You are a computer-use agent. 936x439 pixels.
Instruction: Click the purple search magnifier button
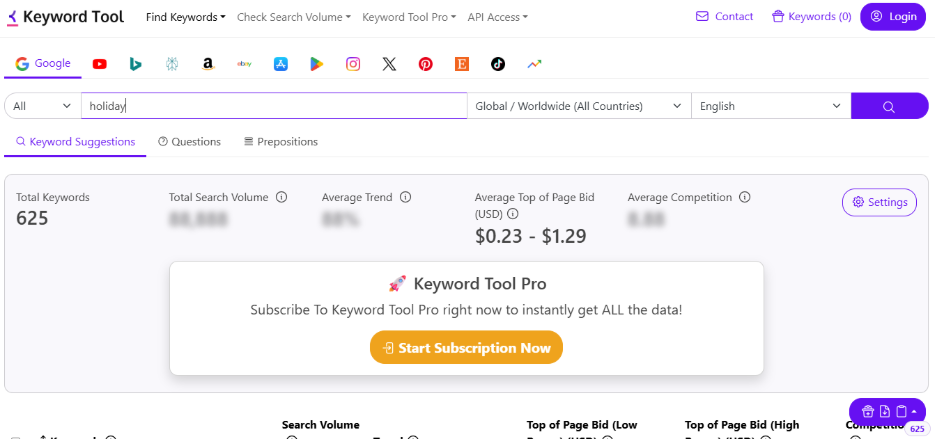(889, 106)
